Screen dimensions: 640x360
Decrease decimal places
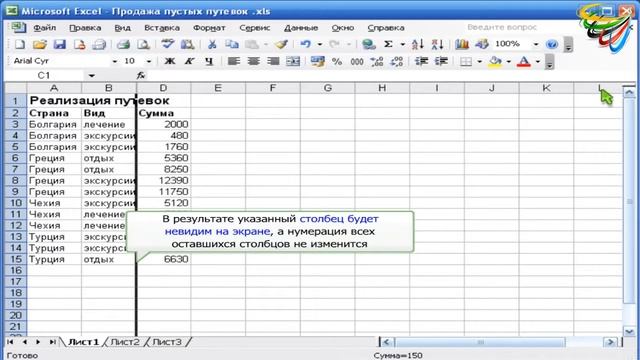pyautogui.click(x=396, y=61)
